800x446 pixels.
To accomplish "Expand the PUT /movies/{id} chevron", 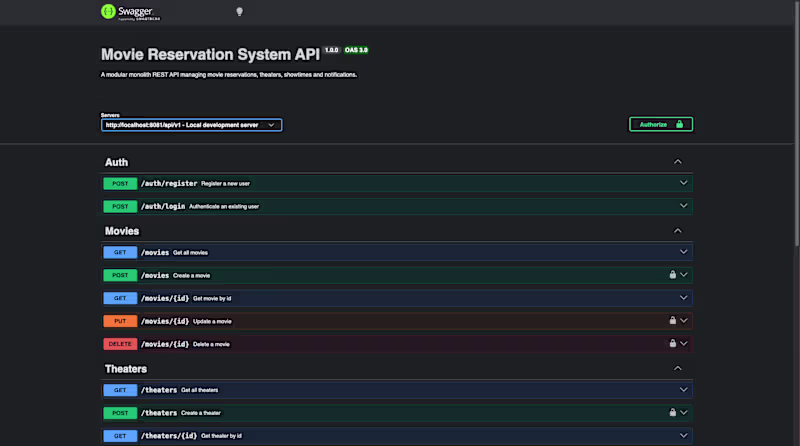I will point(684,320).
